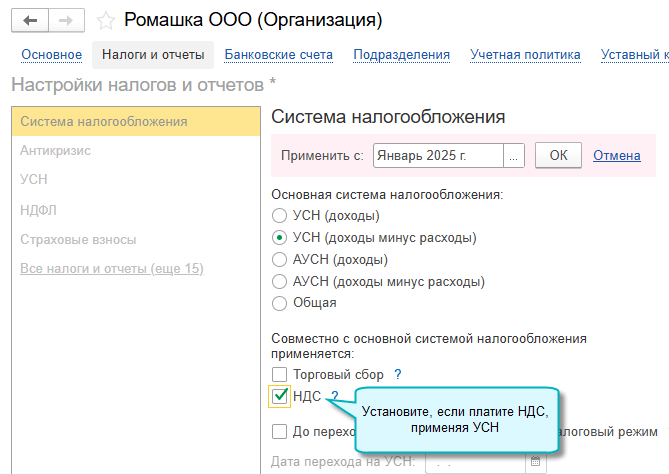Uncheck the НДС checkbox
Screen dimensions: 669x474
[280, 396]
